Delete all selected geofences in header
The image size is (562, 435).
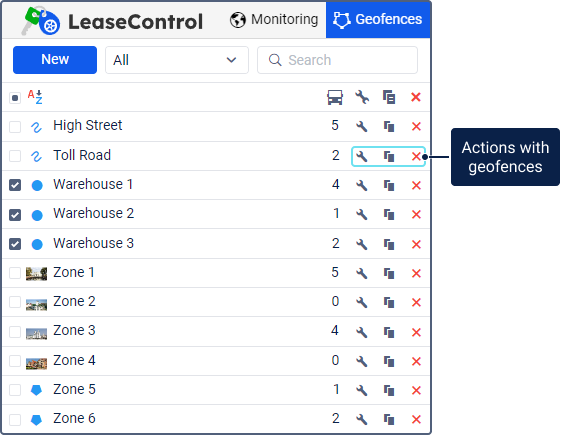(x=416, y=97)
